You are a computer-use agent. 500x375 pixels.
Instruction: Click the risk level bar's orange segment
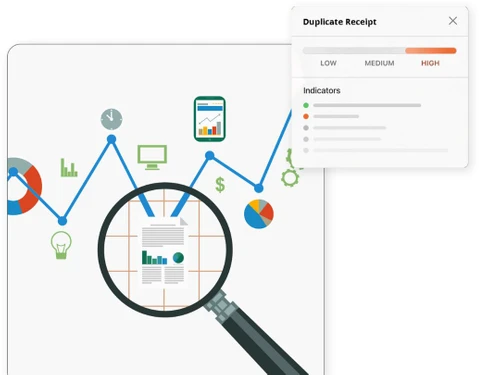tap(431, 51)
